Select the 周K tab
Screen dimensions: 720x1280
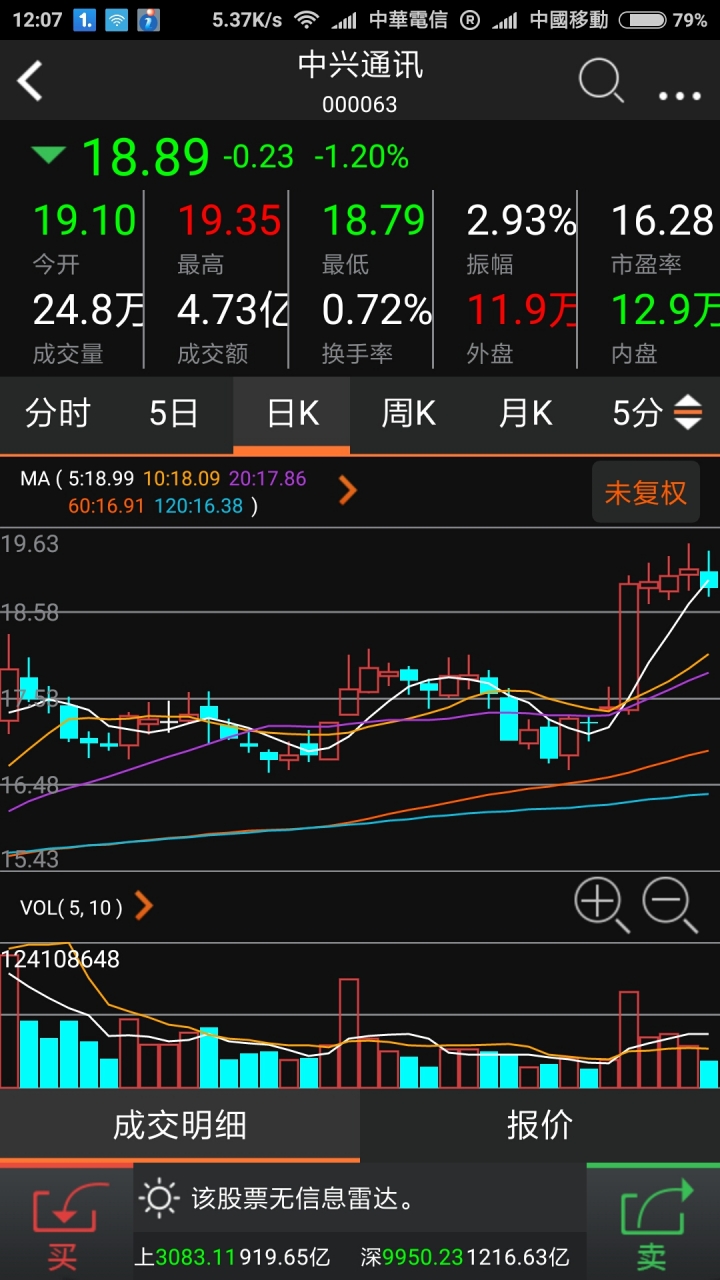408,413
